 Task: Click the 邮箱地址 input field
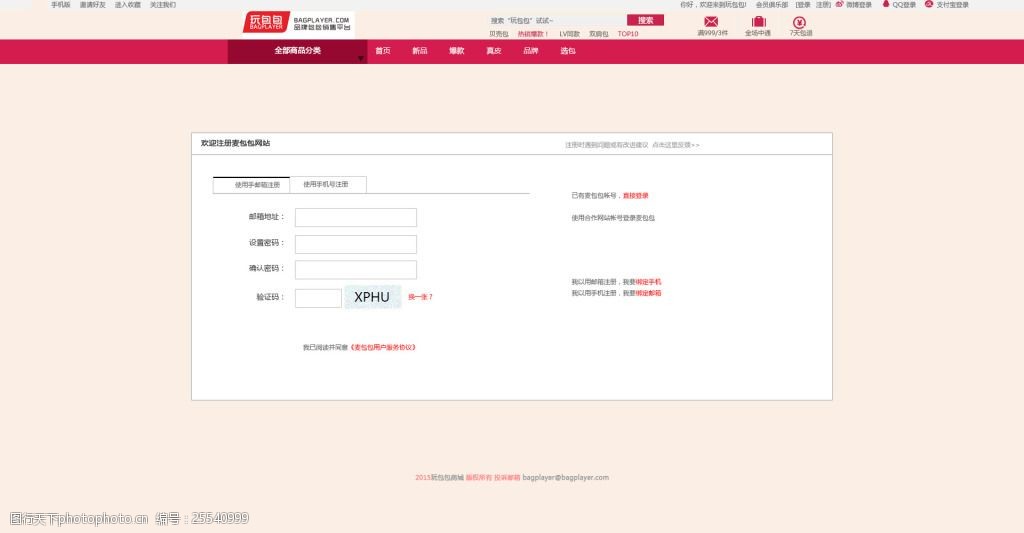(x=356, y=217)
